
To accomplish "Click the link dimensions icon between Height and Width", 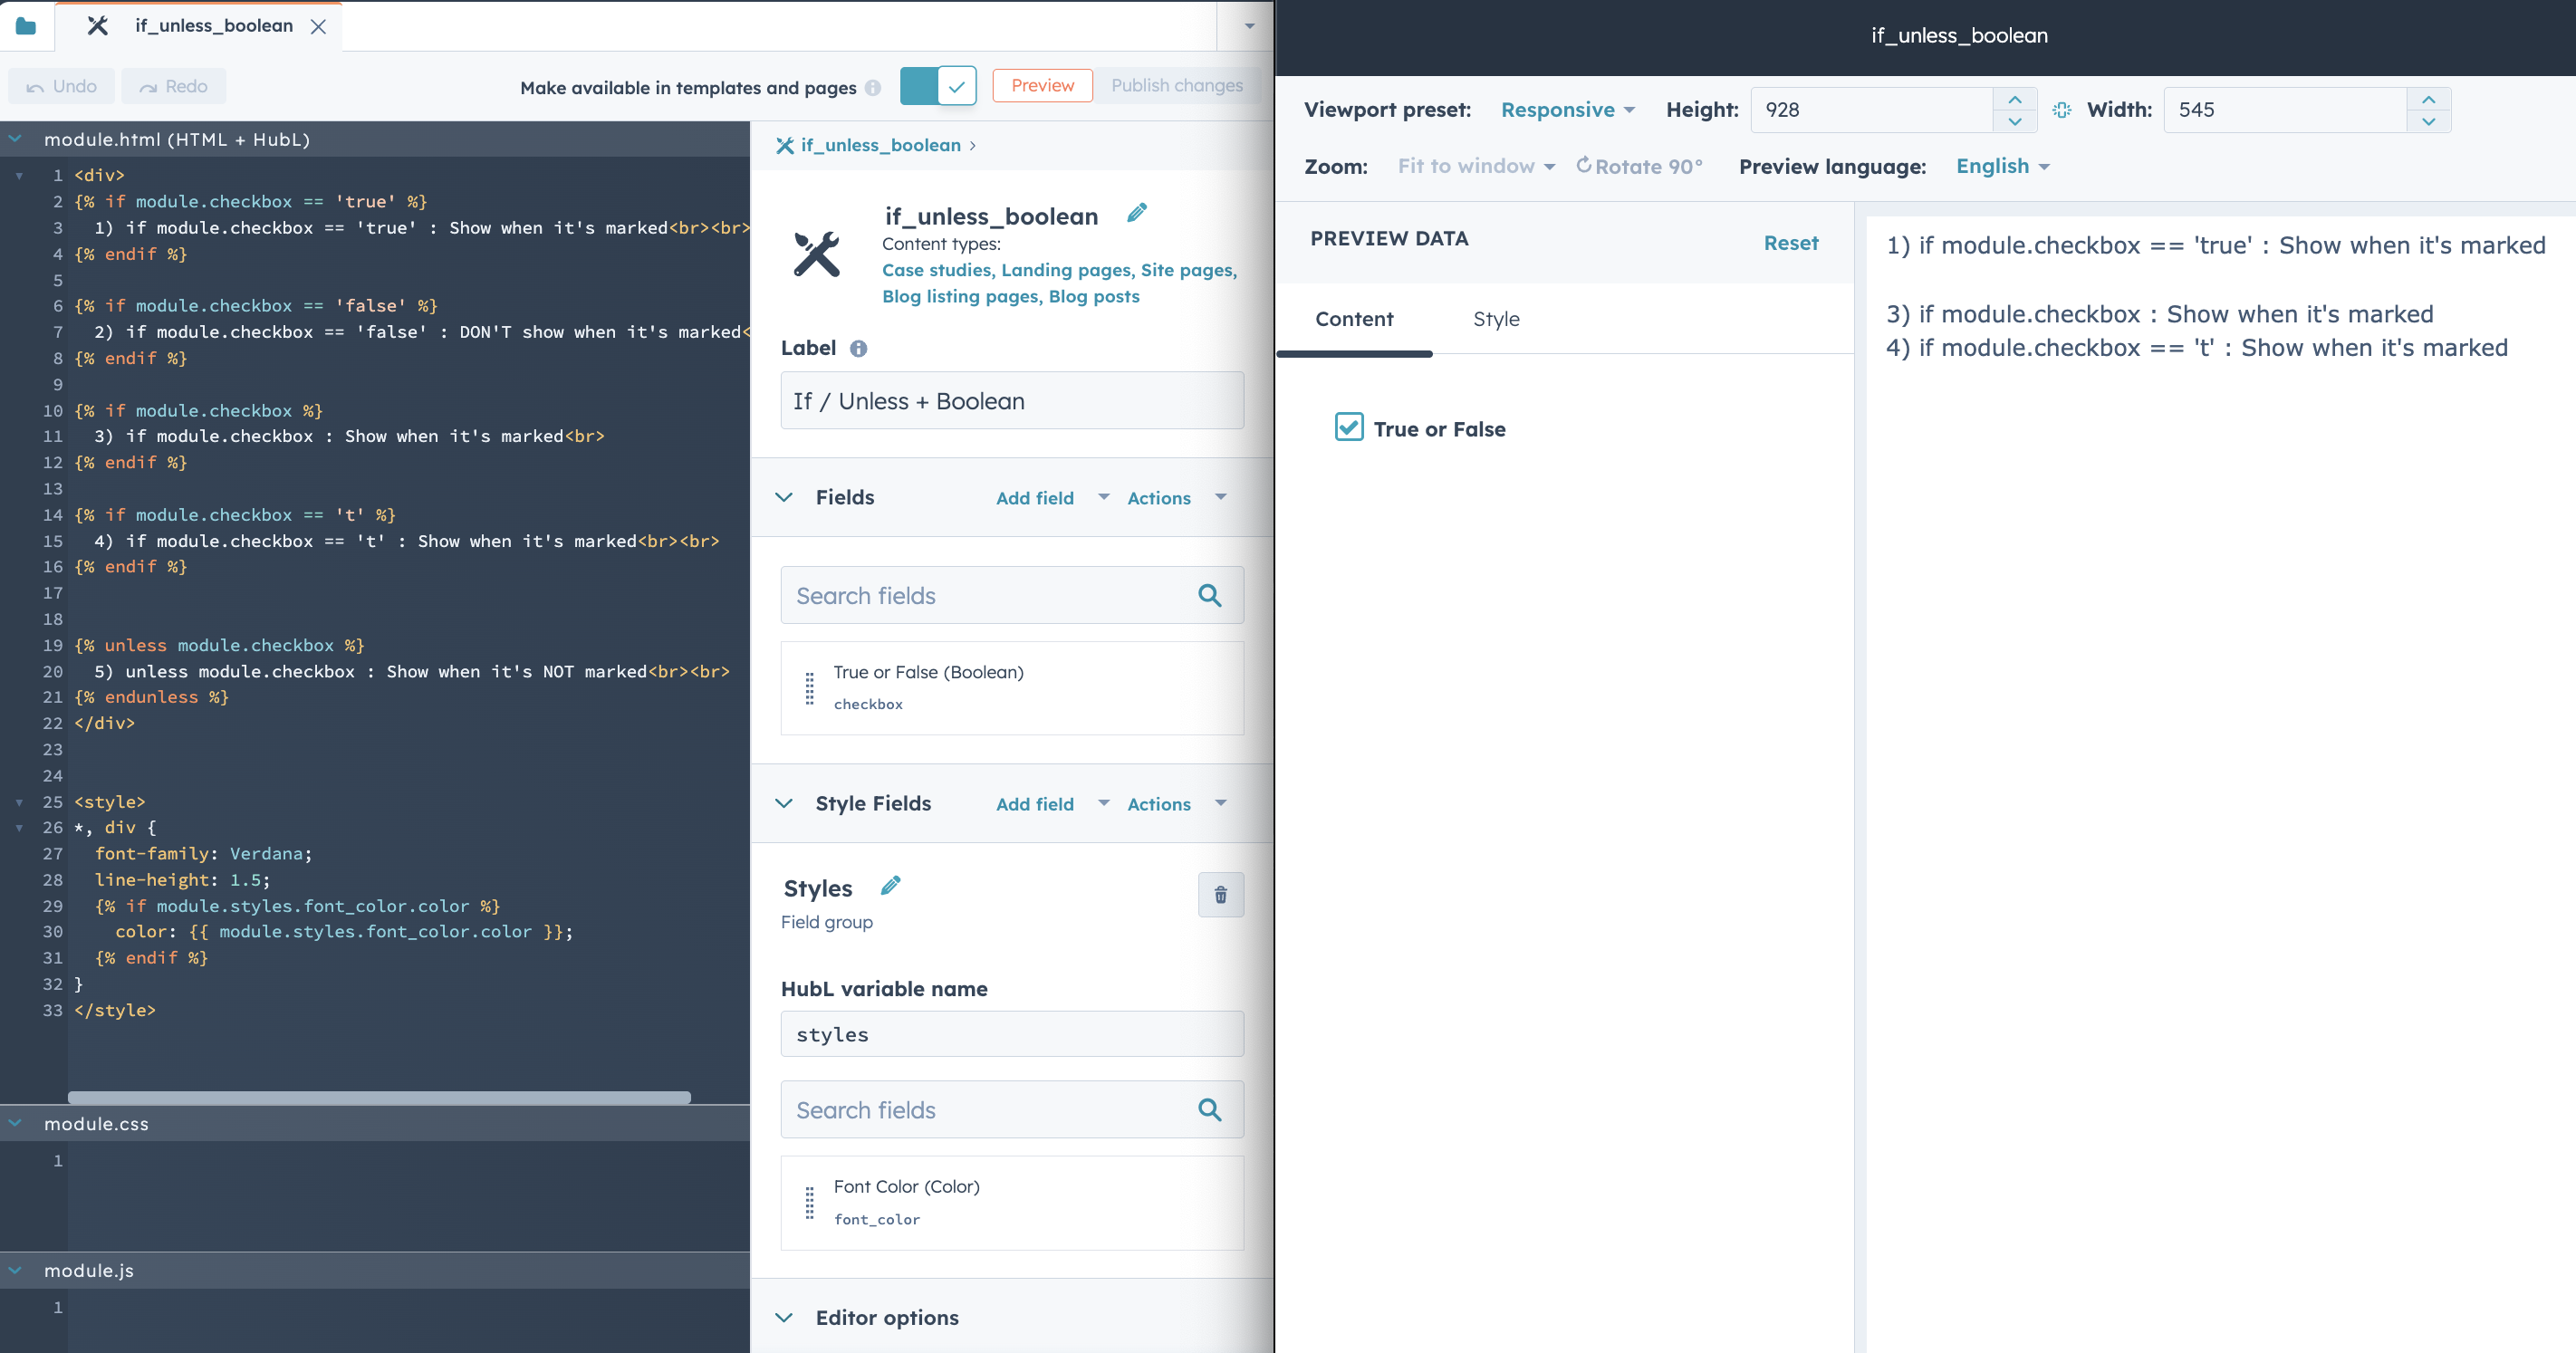I will [x=2061, y=110].
